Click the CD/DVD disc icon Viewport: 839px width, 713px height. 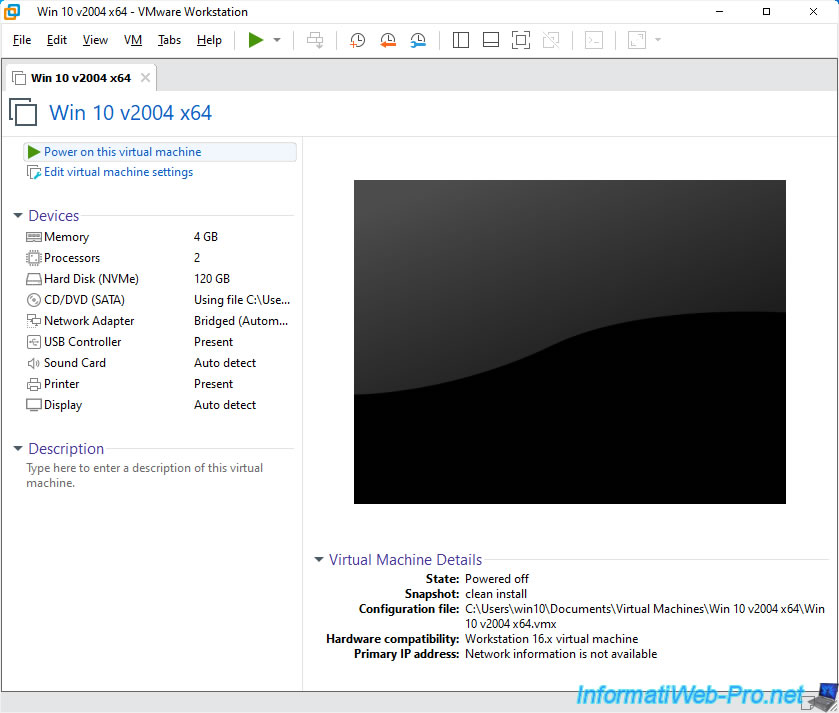point(34,300)
